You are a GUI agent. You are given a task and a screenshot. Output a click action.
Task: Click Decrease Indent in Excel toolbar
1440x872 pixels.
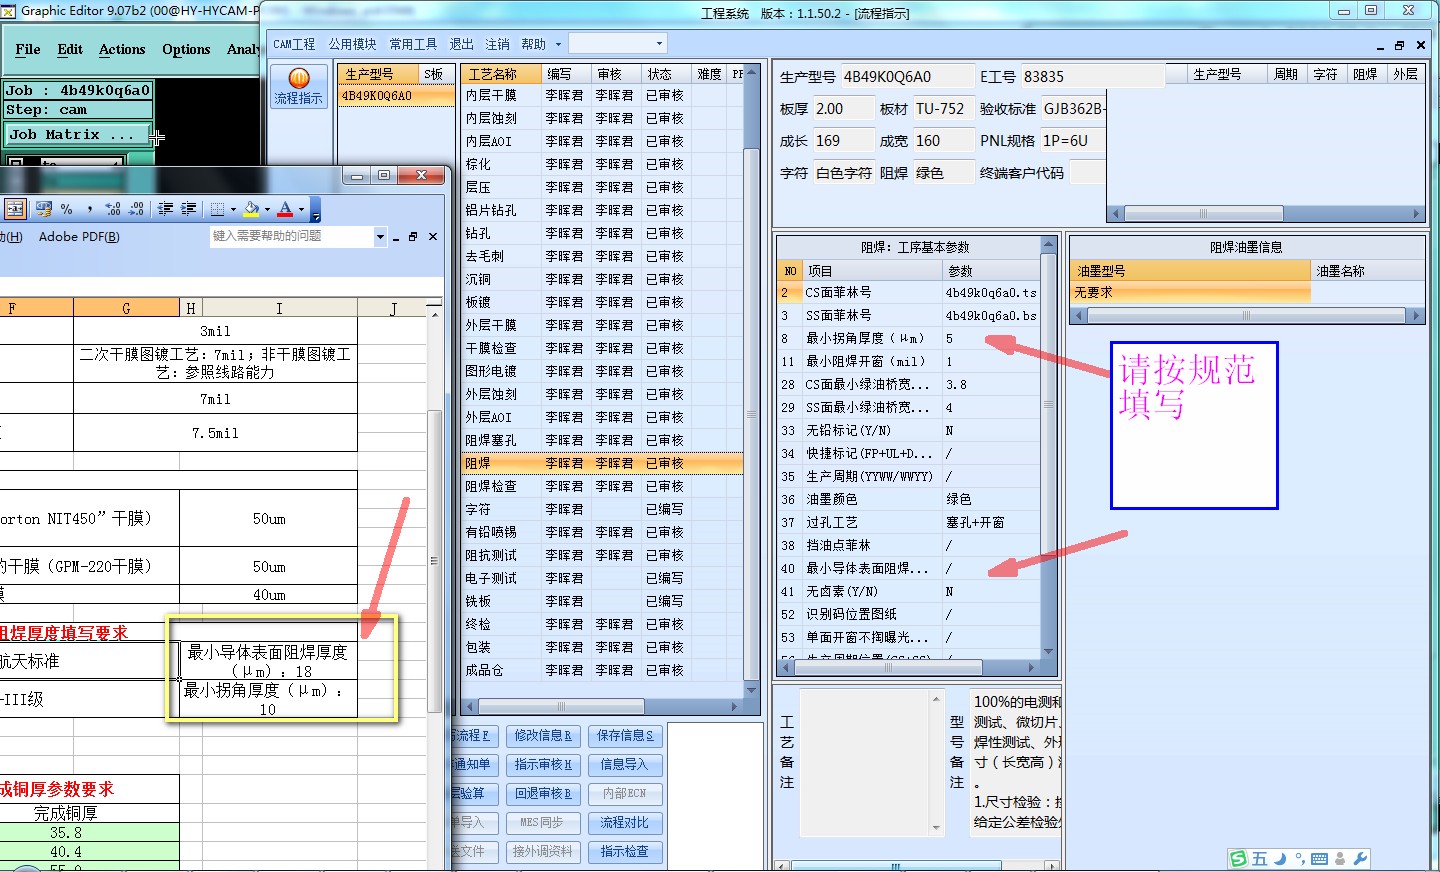tap(165, 209)
